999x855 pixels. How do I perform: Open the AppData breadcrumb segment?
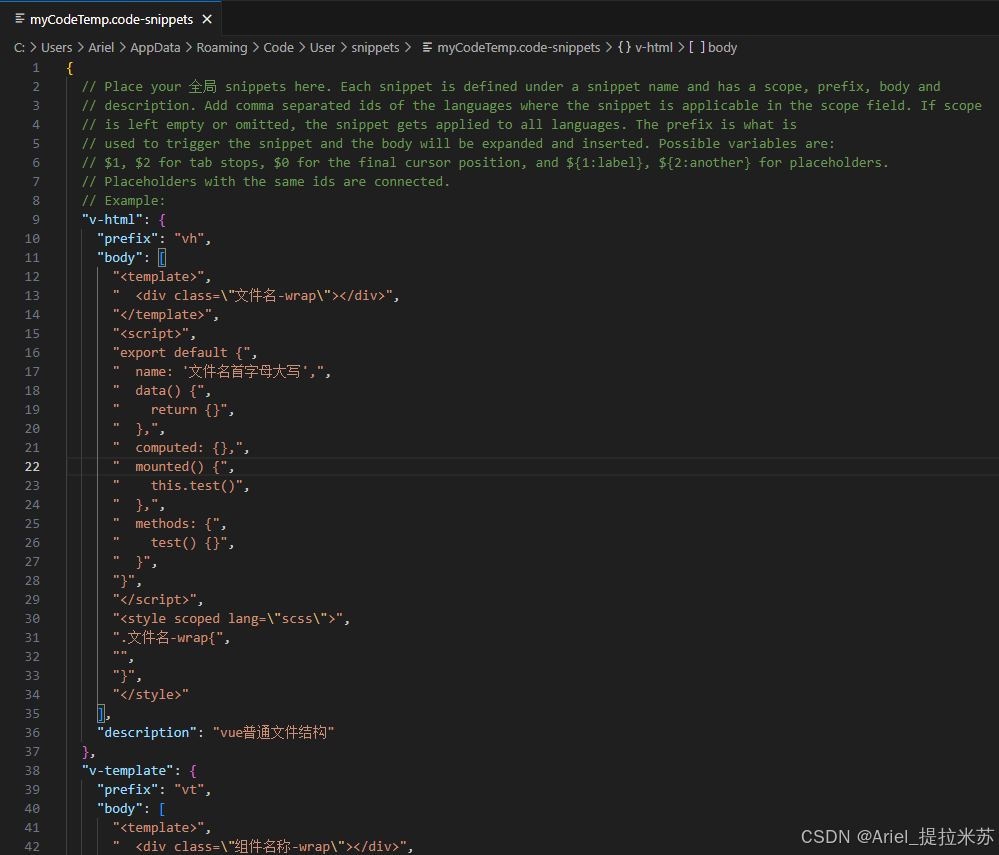point(155,48)
